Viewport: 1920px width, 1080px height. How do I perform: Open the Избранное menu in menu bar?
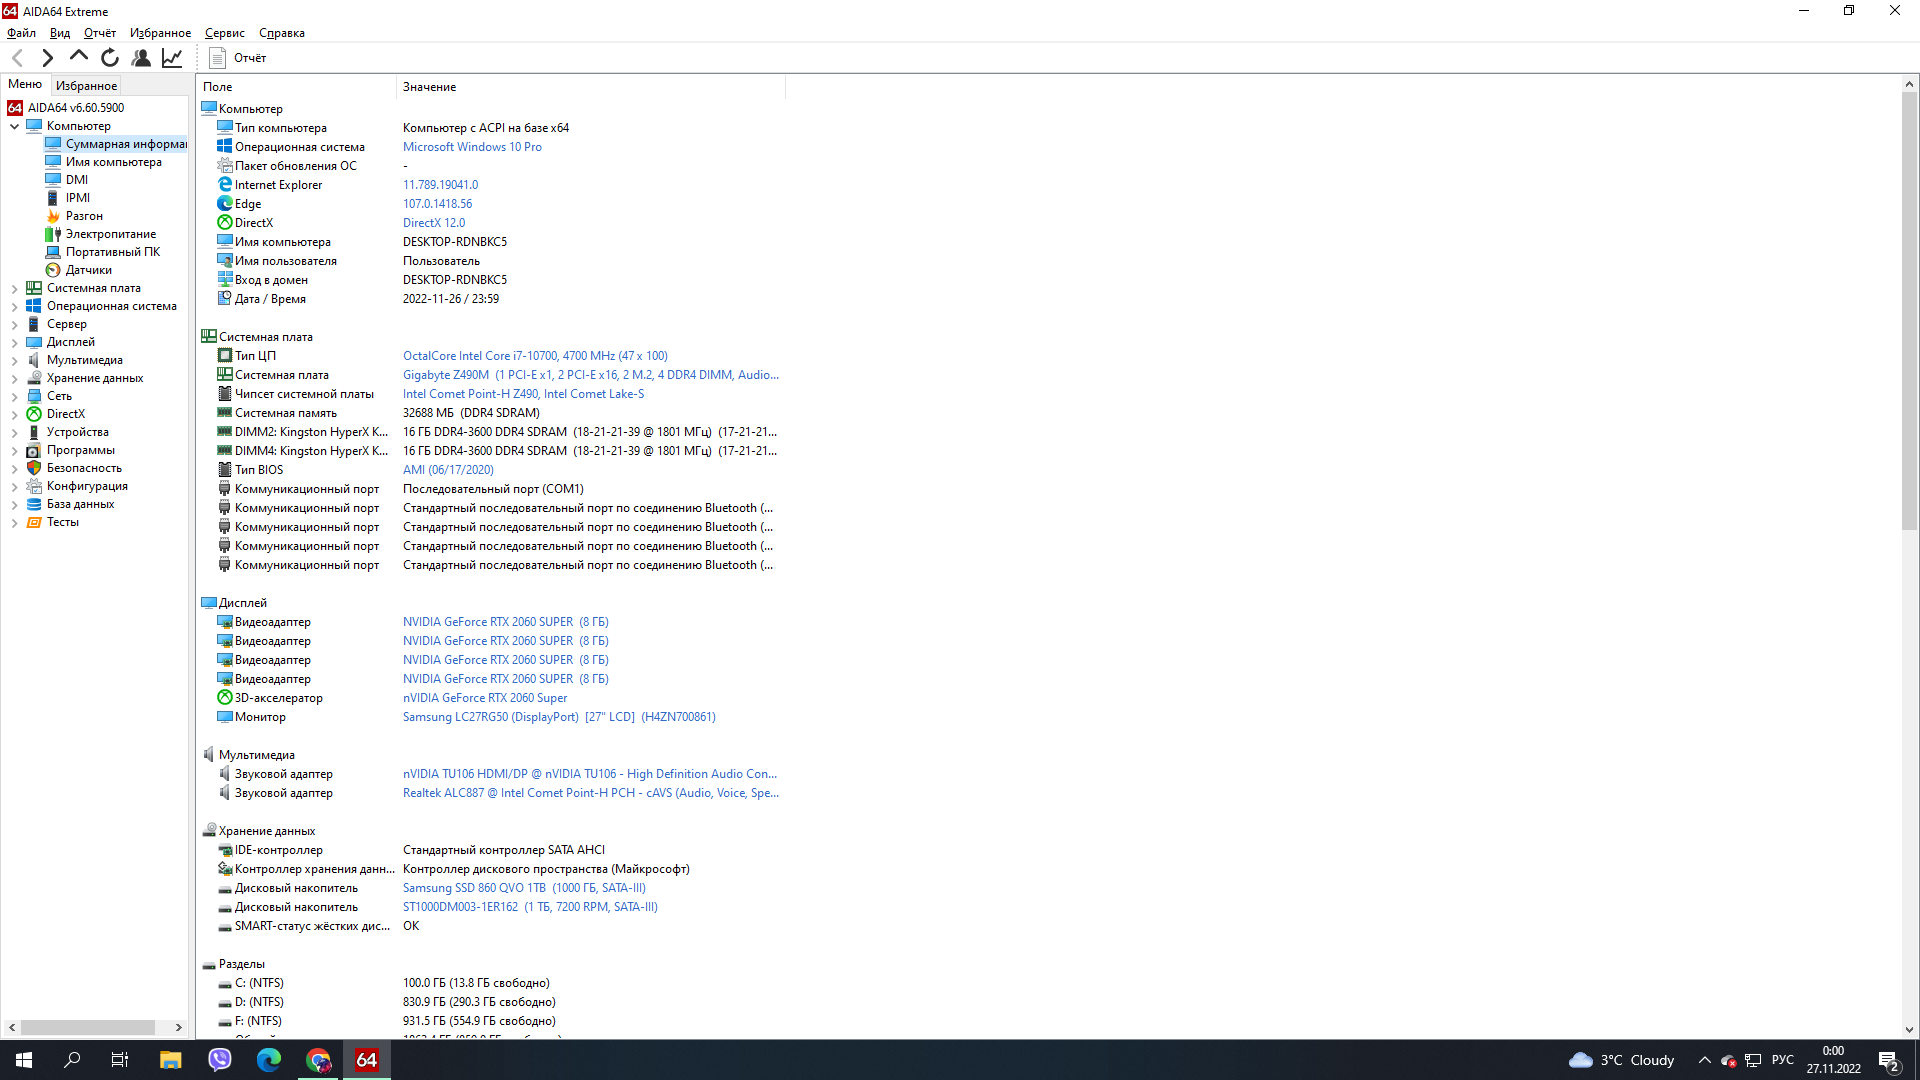coord(160,33)
